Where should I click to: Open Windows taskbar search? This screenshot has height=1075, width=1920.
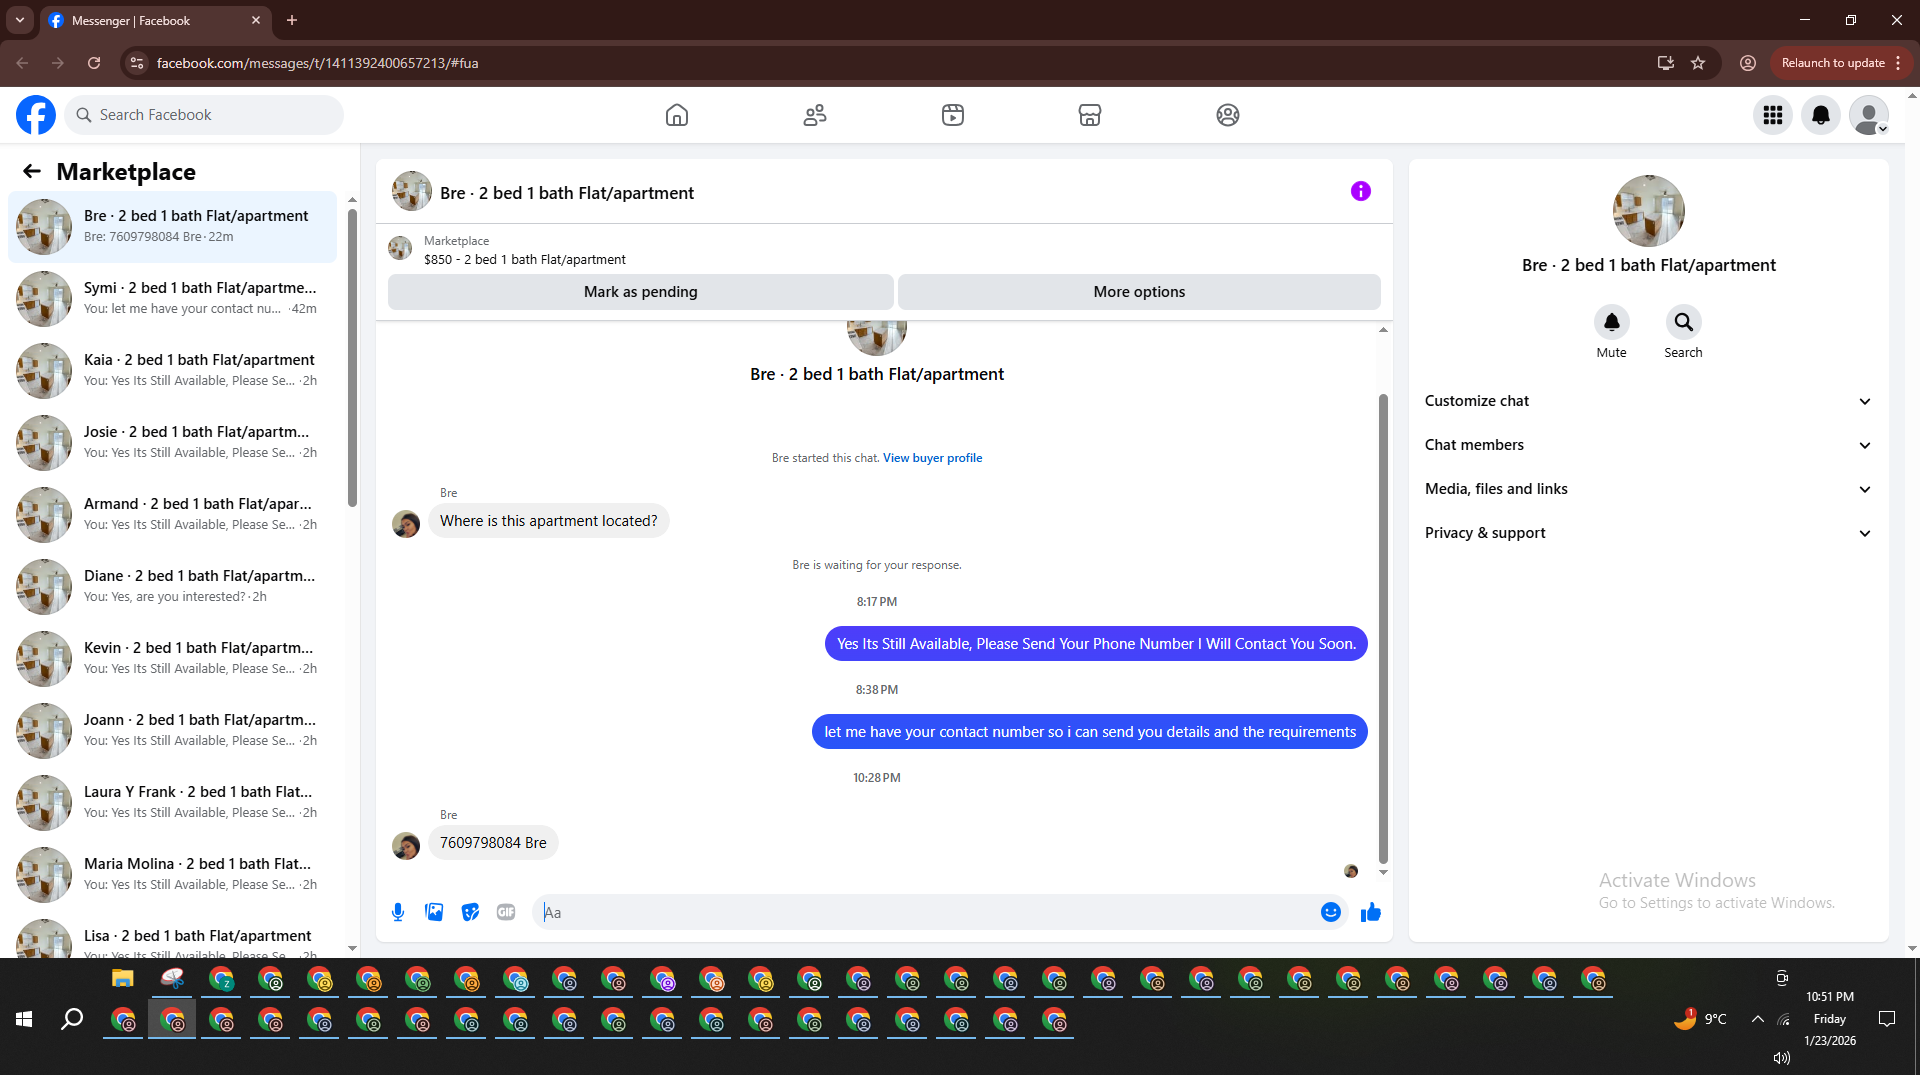(72, 1019)
